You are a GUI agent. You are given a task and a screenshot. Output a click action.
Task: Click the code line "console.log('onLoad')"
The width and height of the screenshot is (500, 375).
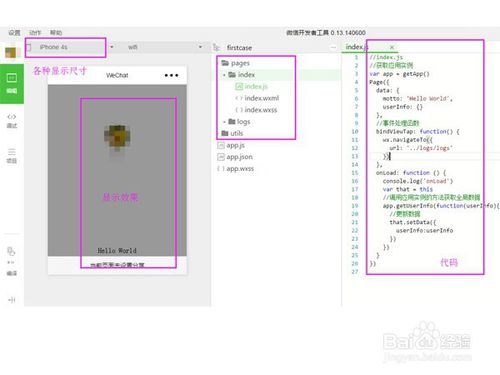pos(418,181)
